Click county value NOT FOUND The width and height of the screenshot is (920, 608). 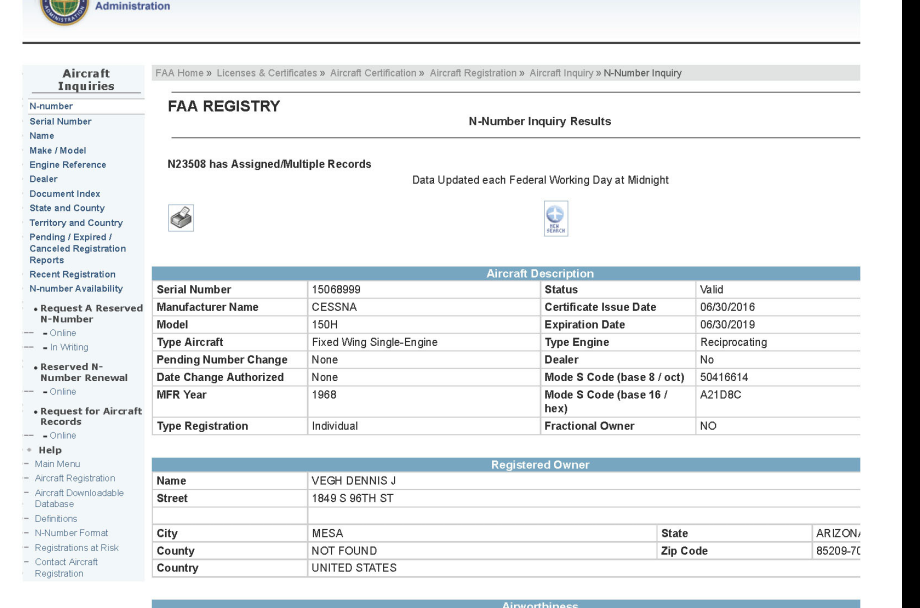coord(344,551)
